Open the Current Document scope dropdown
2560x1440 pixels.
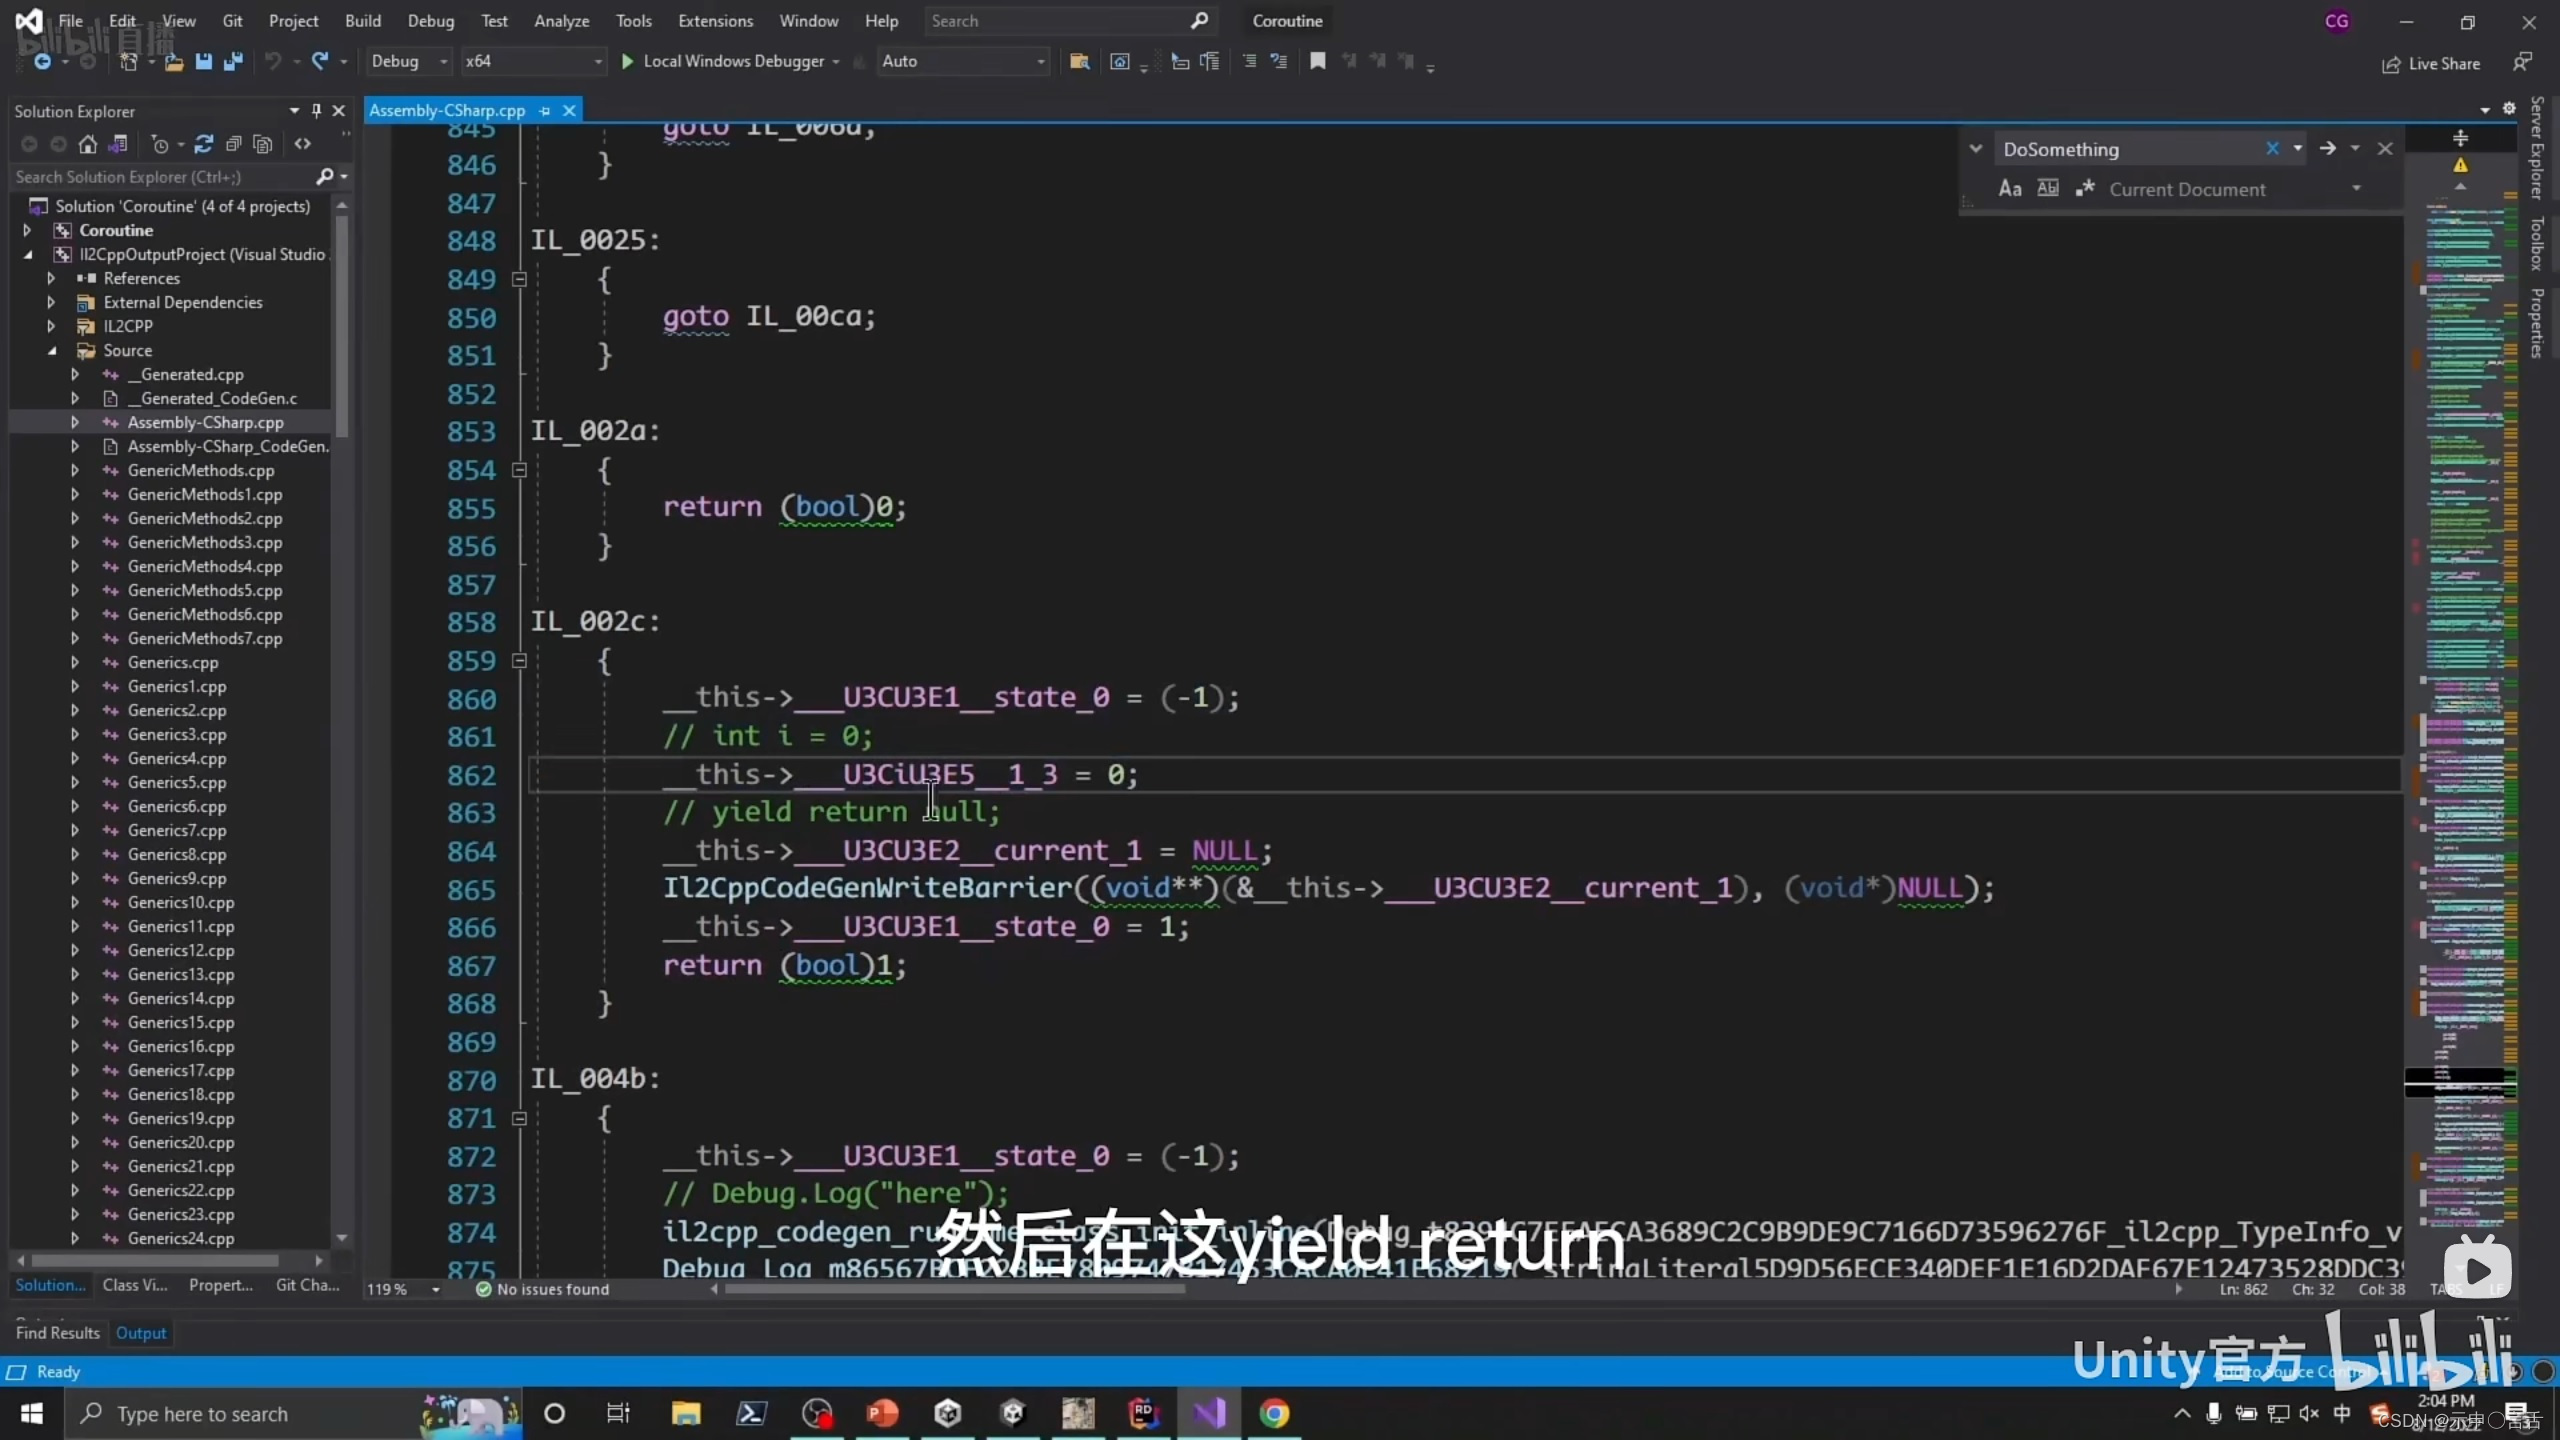(x=2356, y=189)
